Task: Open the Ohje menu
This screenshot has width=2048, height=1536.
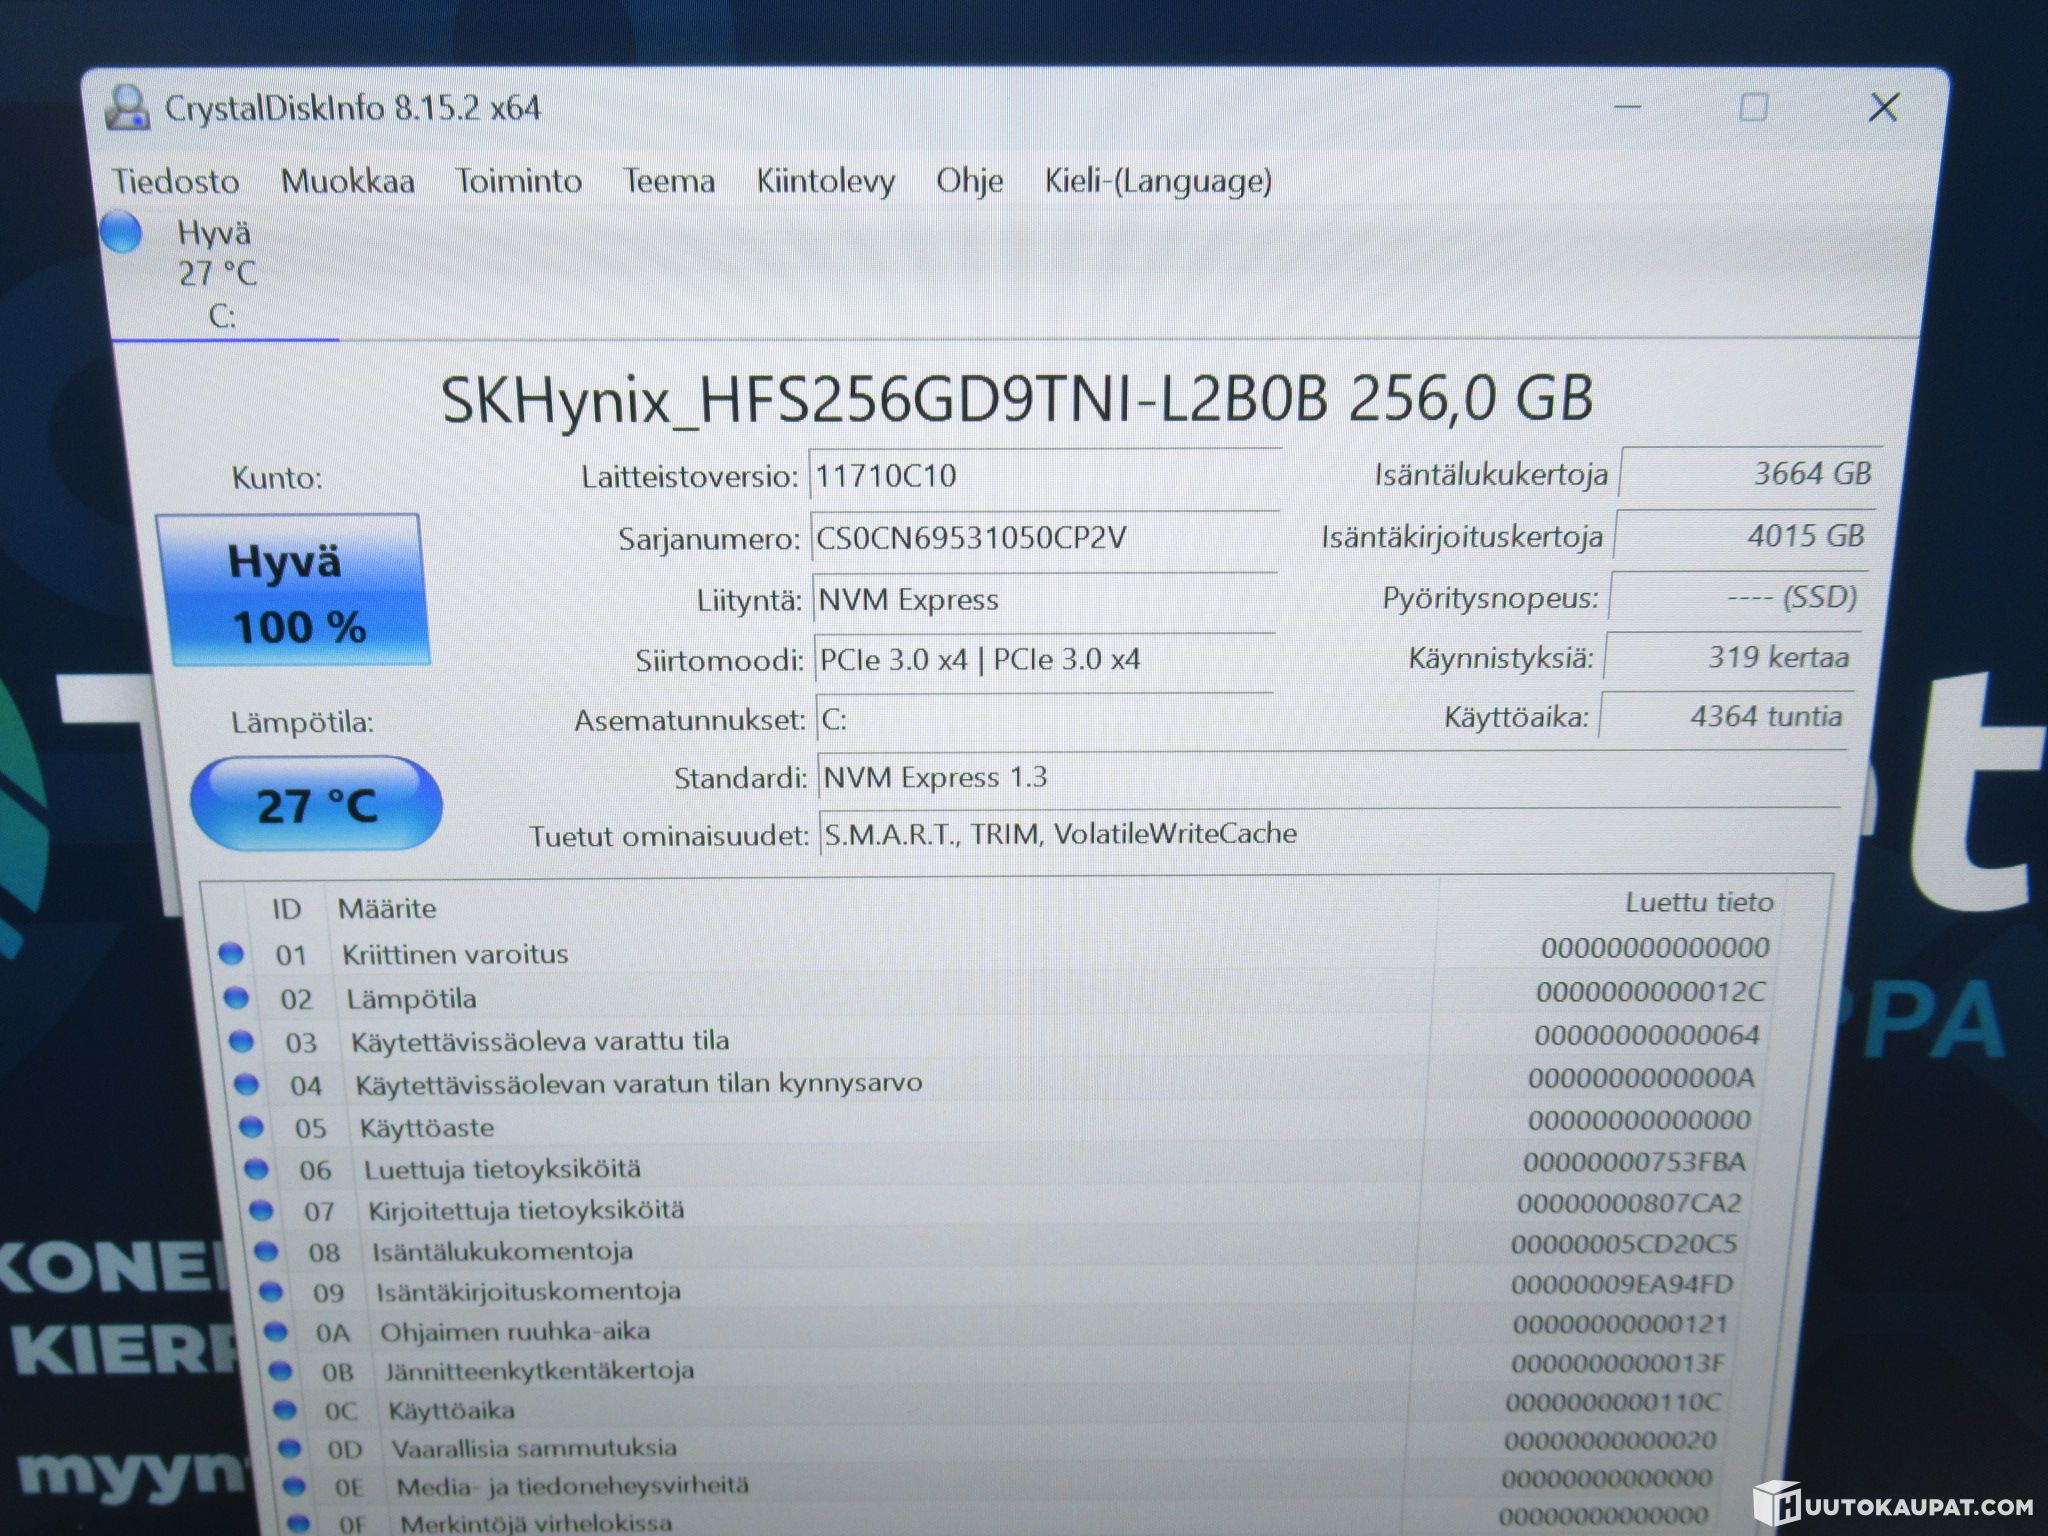Action: click(969, 181)
